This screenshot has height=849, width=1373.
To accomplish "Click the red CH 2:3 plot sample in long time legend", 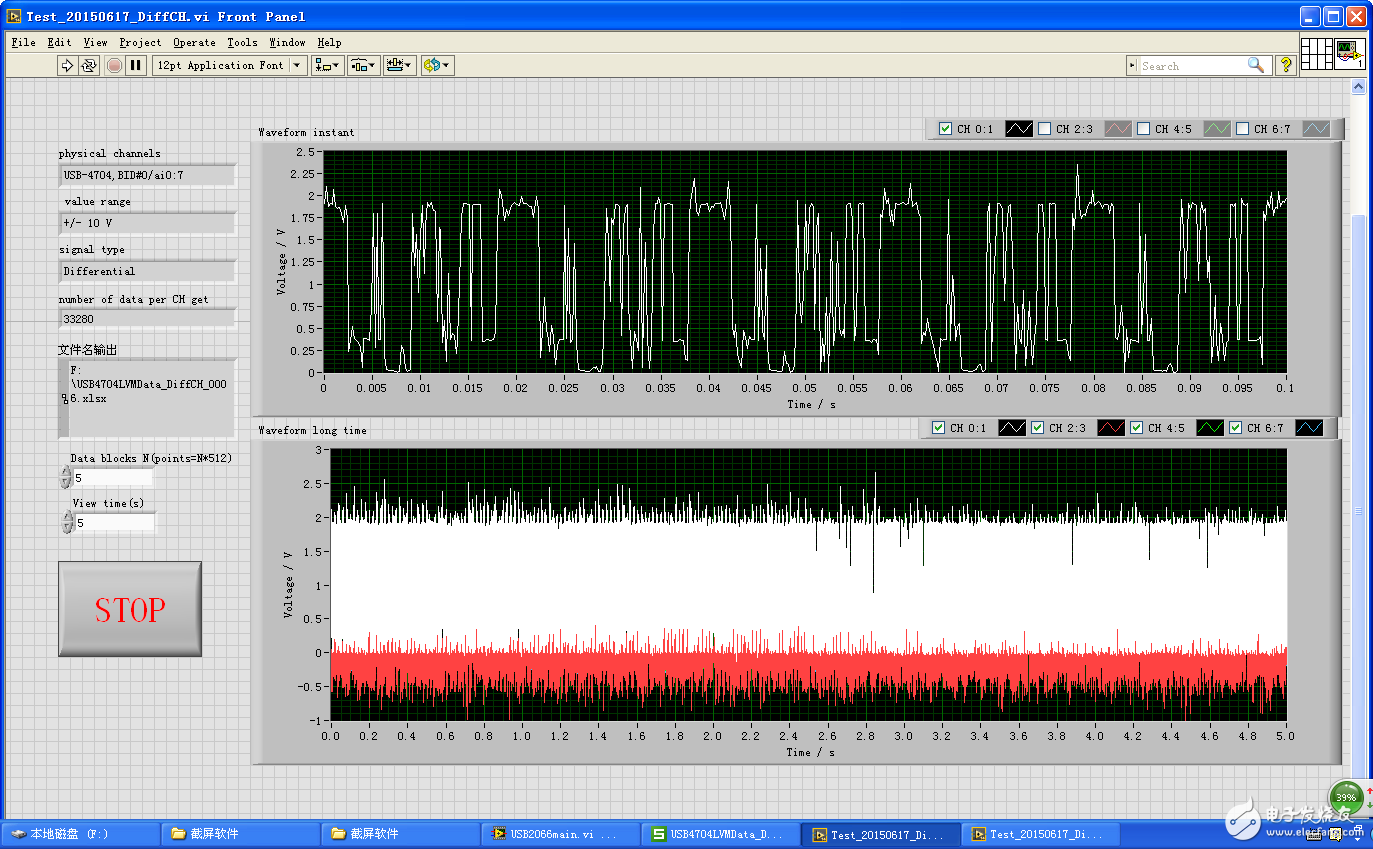I will pos(1111,428).
